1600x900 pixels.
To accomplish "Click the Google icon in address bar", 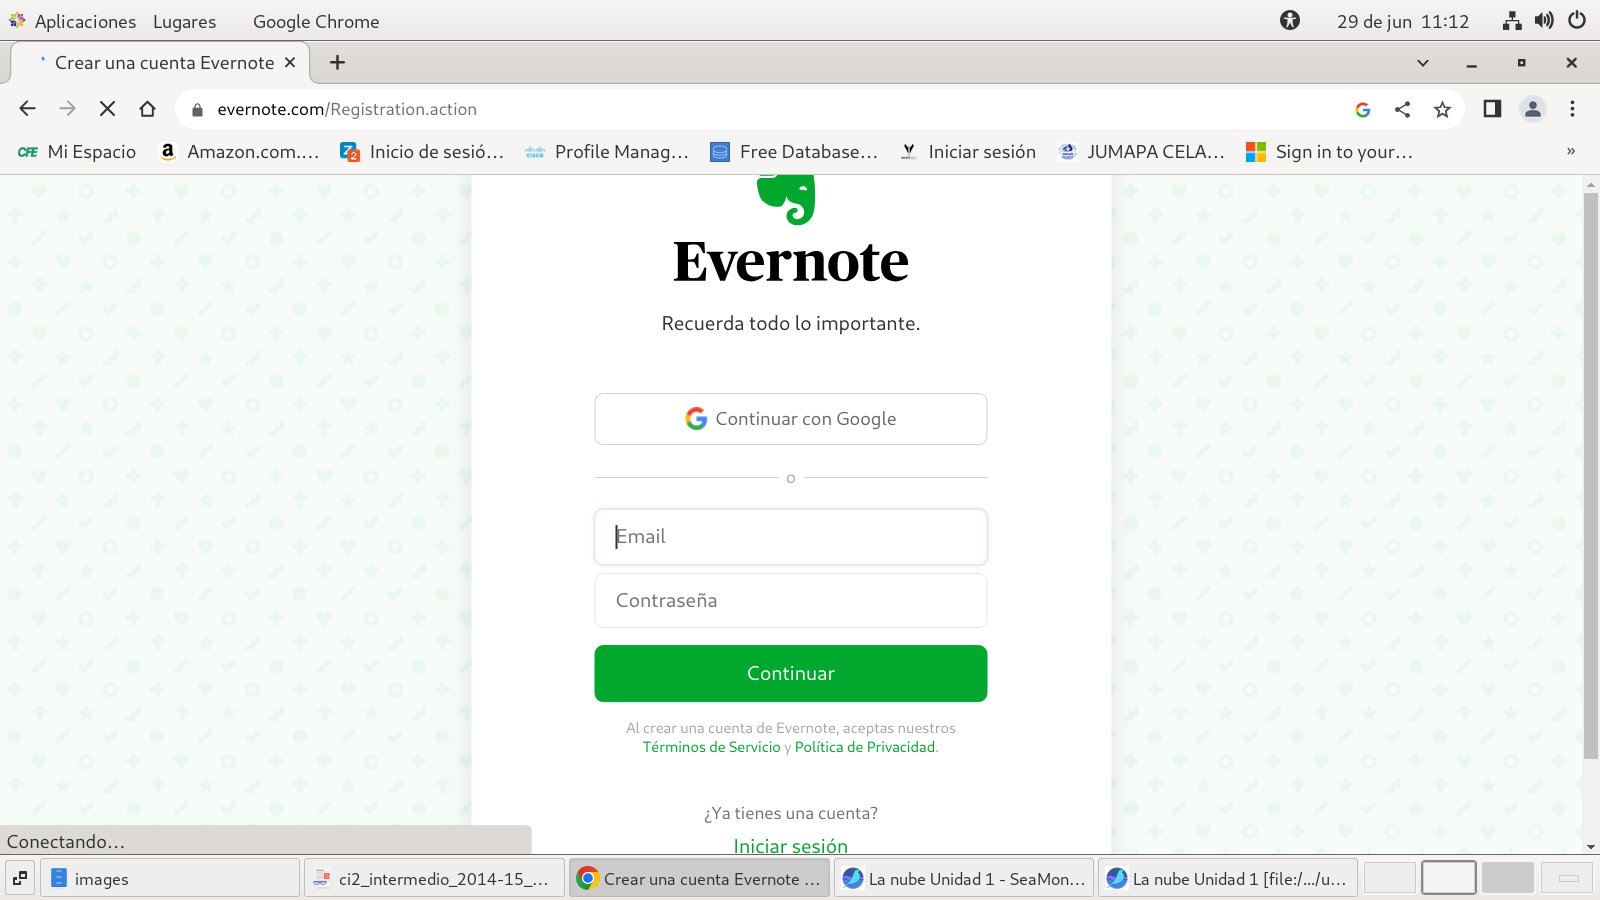I will (x=1362, y=110).
